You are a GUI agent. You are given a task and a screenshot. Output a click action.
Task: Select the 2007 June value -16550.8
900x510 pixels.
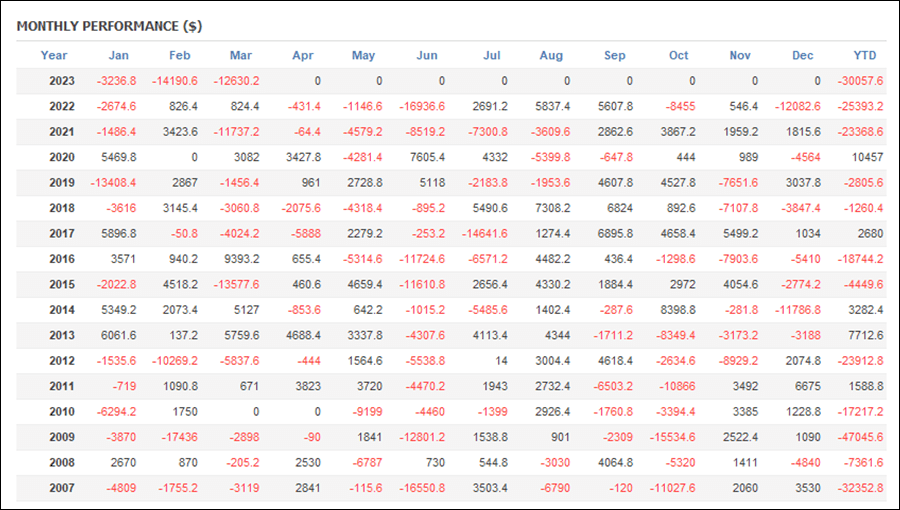[x=422, y=488]
